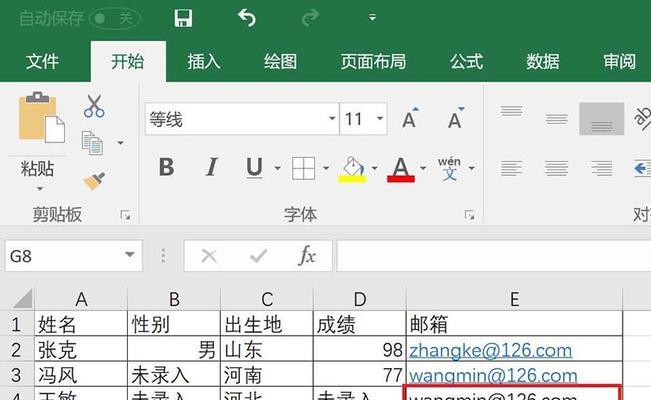Click the Save disk icon
This screenshot has height=400, width=651.
(183, 18)
